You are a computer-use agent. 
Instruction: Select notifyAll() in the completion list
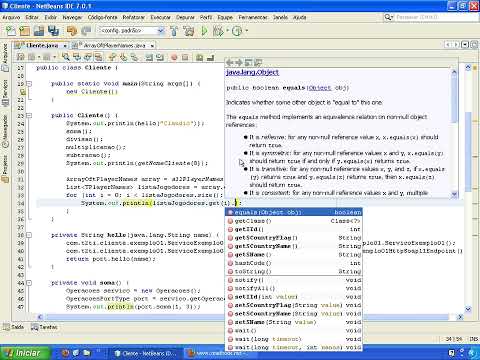pos(294,288)
